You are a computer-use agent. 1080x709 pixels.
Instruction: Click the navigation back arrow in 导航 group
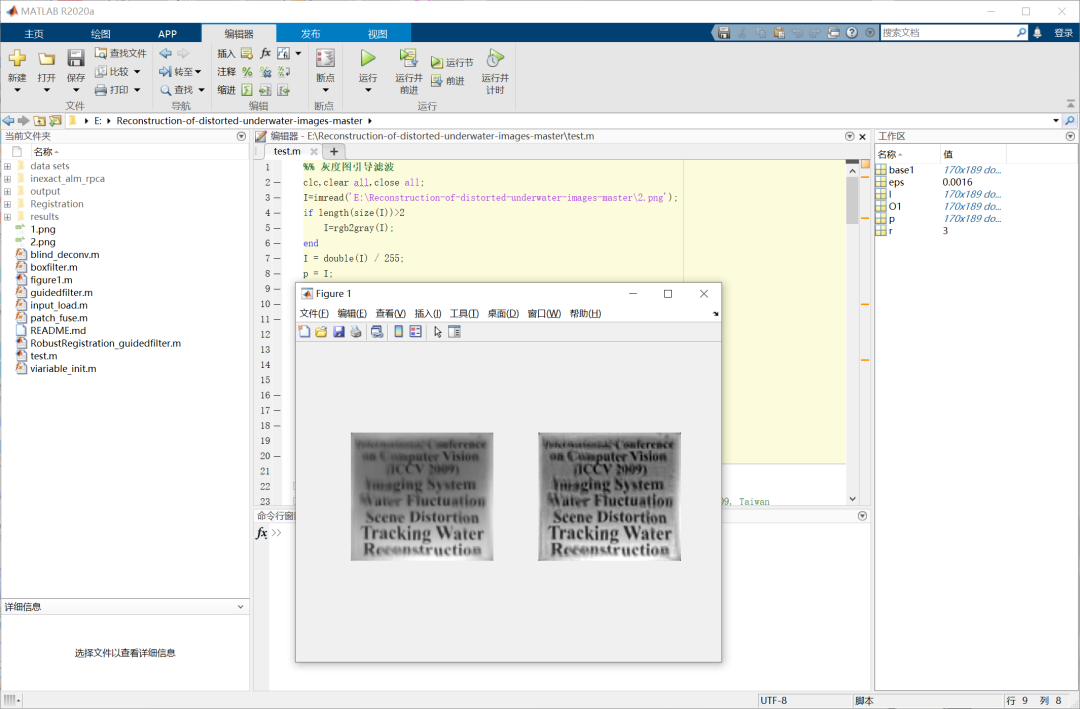(x=165, y=53)
